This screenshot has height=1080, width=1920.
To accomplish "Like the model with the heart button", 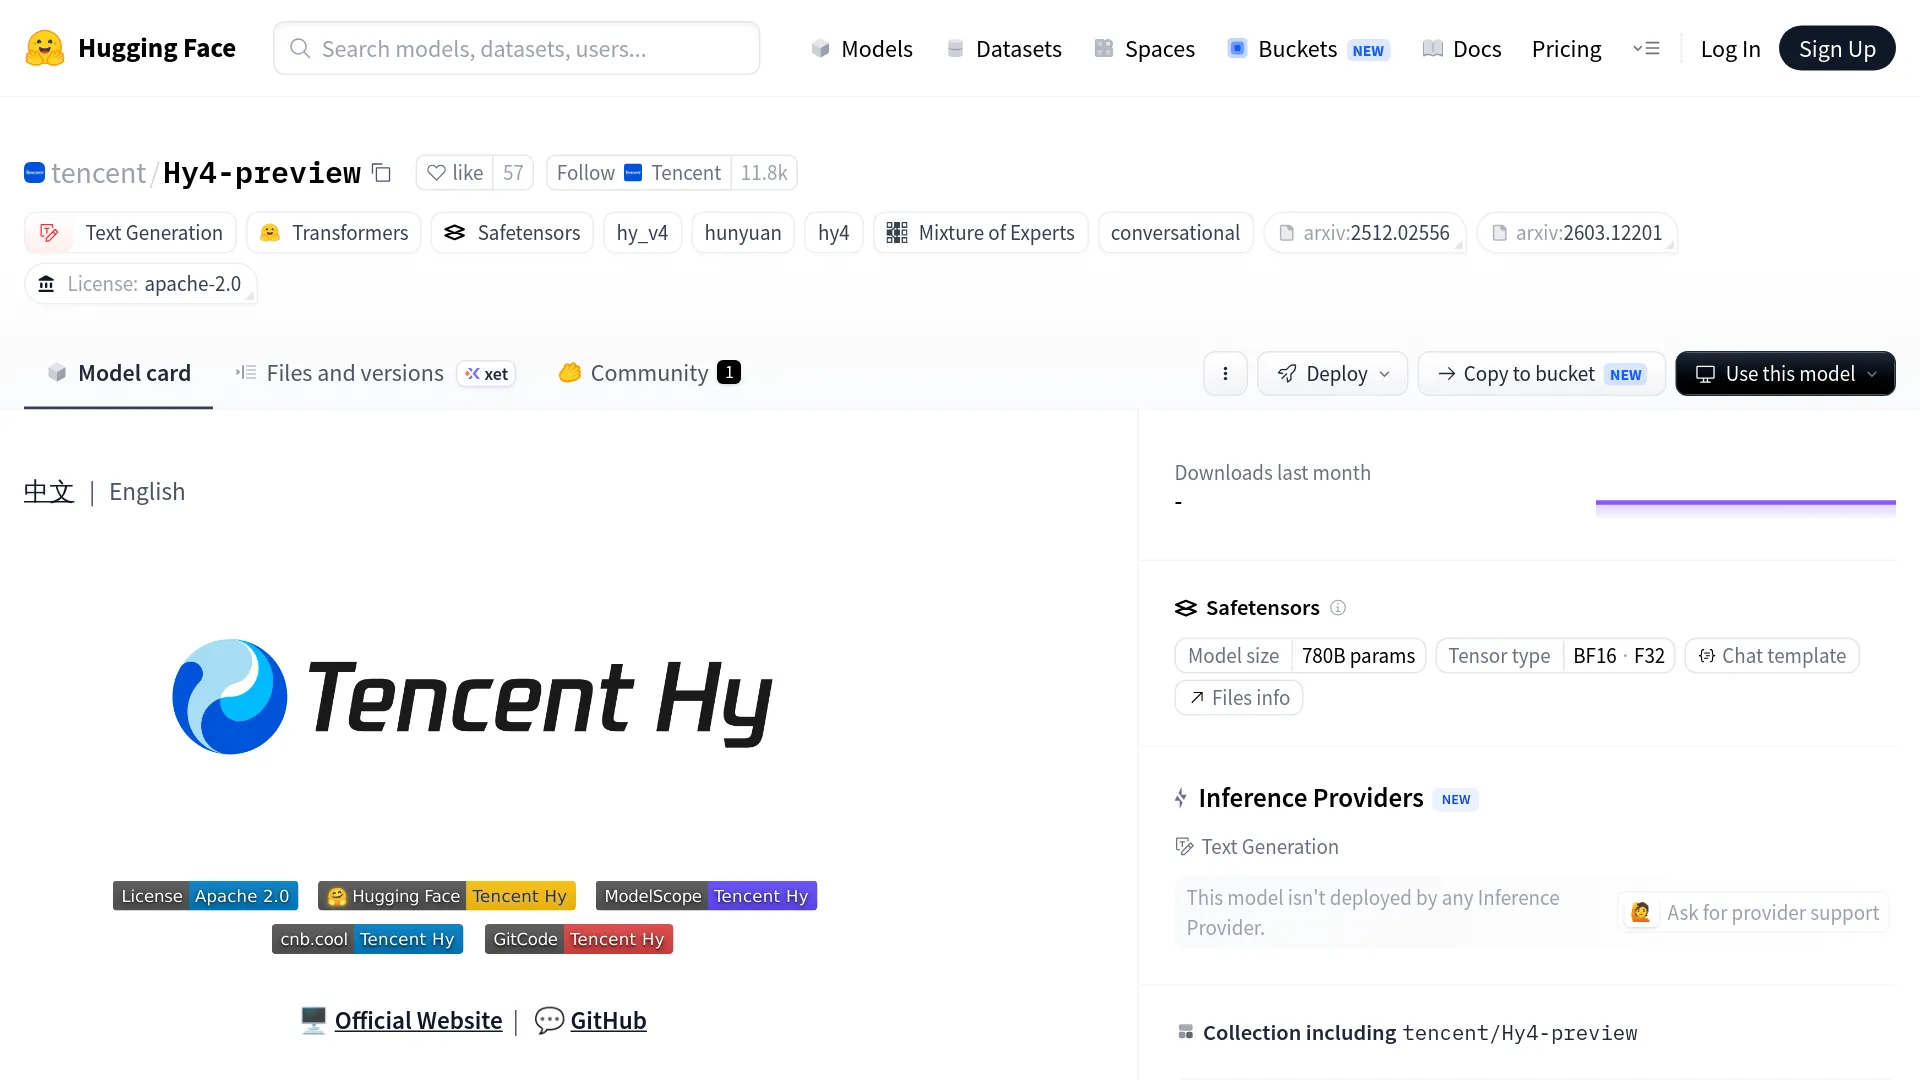I will 455,173.
